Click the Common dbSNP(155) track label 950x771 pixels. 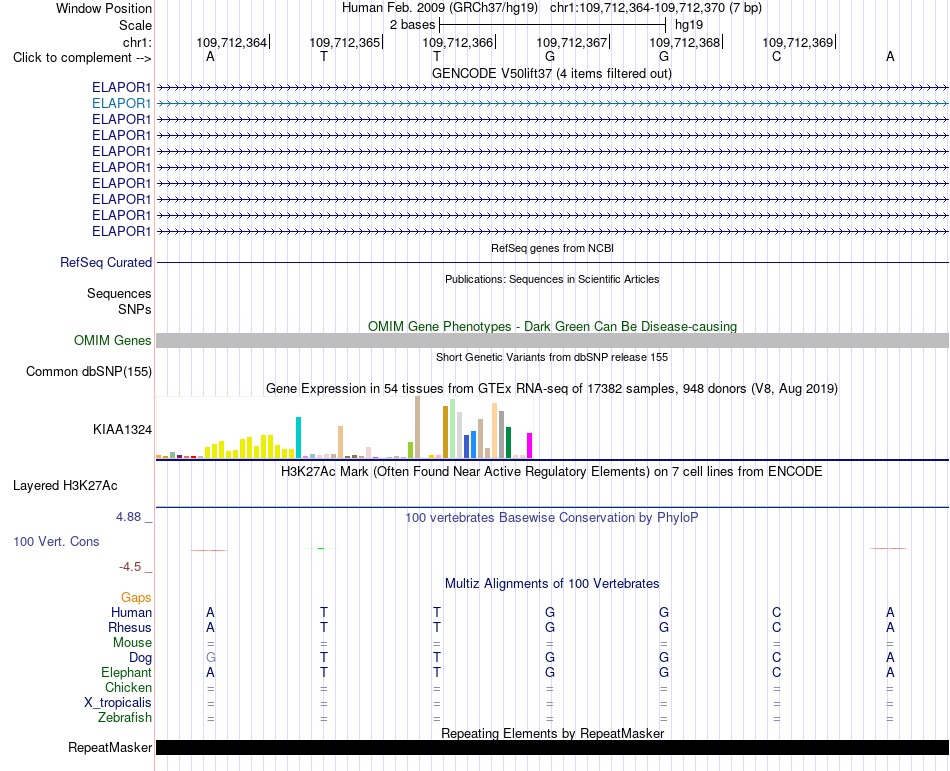pos(89,371)
